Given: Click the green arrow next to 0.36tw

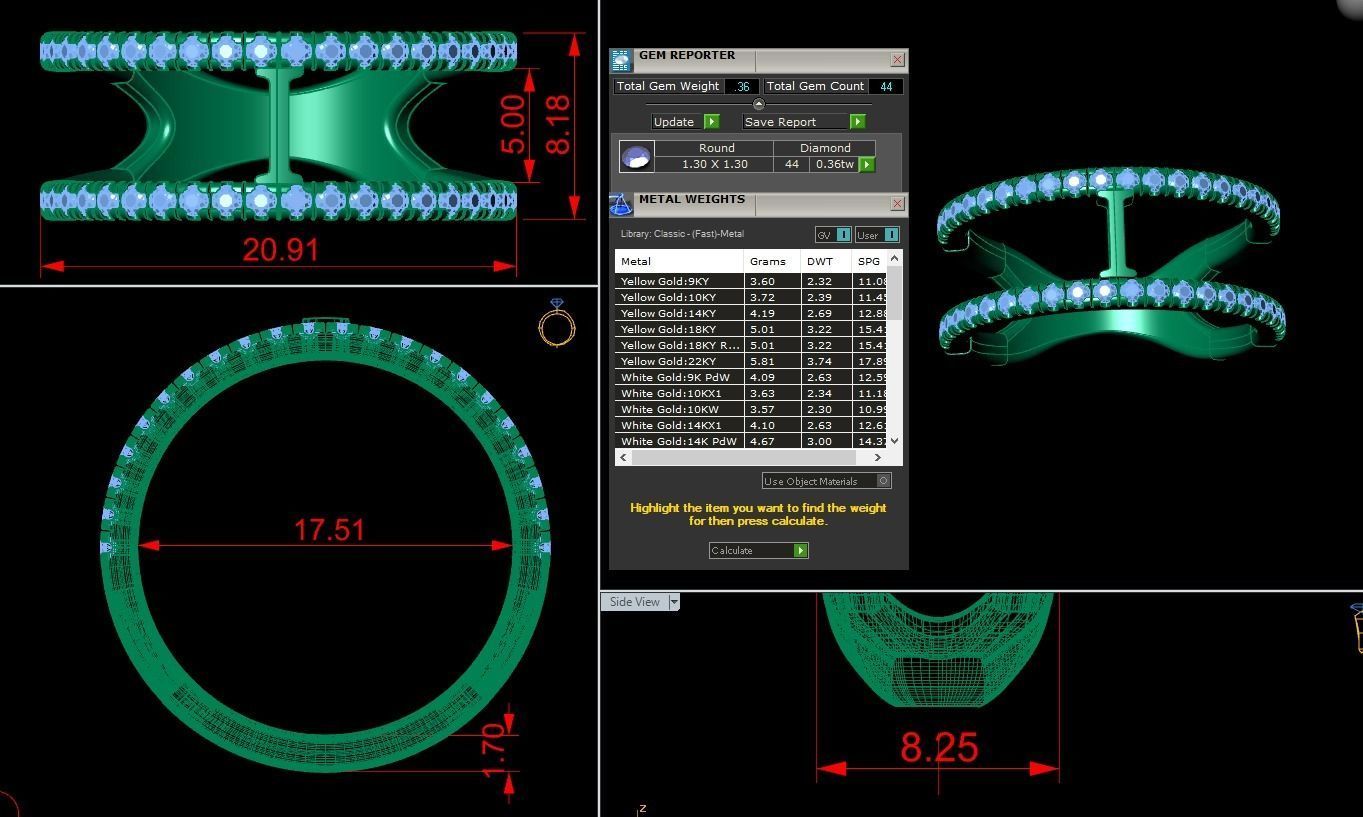Looking at the screenshot, I should [867, 164].
